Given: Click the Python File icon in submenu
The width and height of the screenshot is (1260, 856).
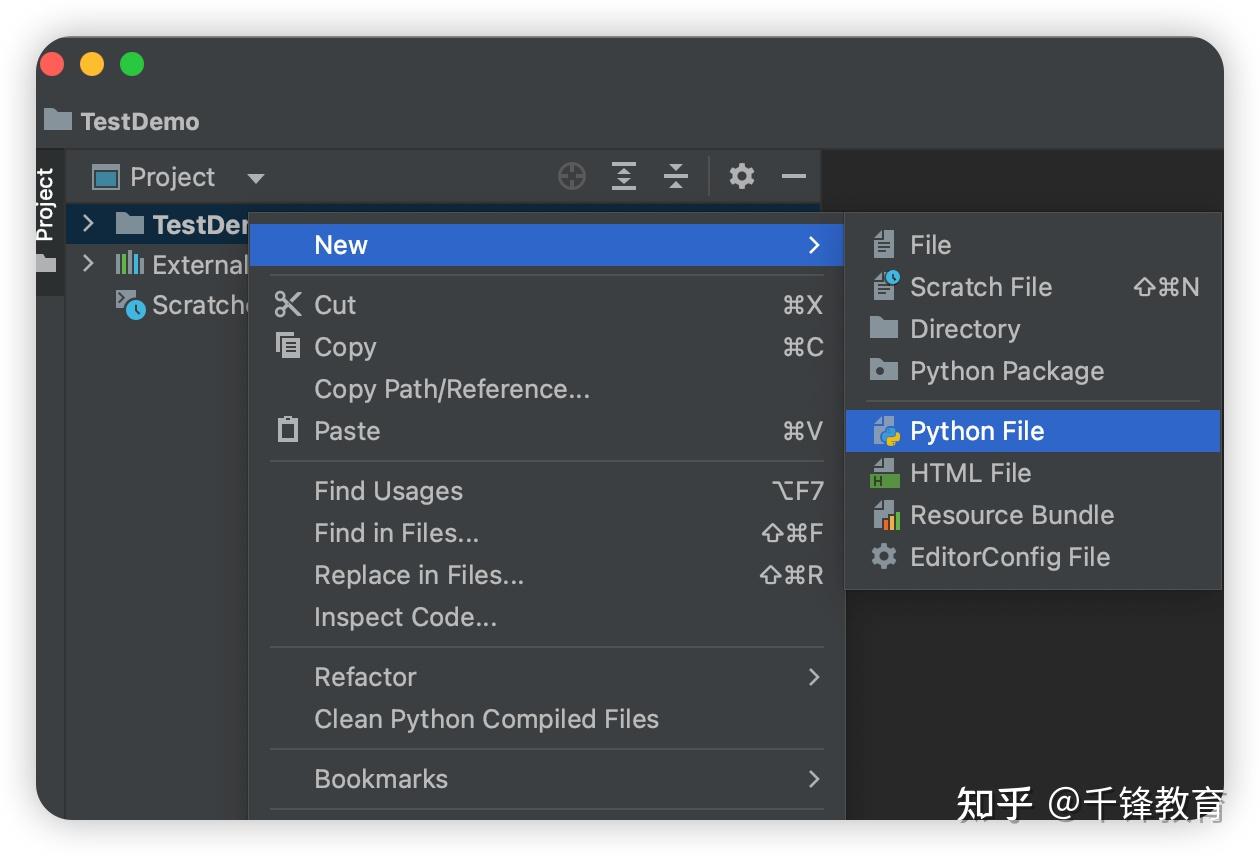Looking at the screenshot, I should click(885, 432).
